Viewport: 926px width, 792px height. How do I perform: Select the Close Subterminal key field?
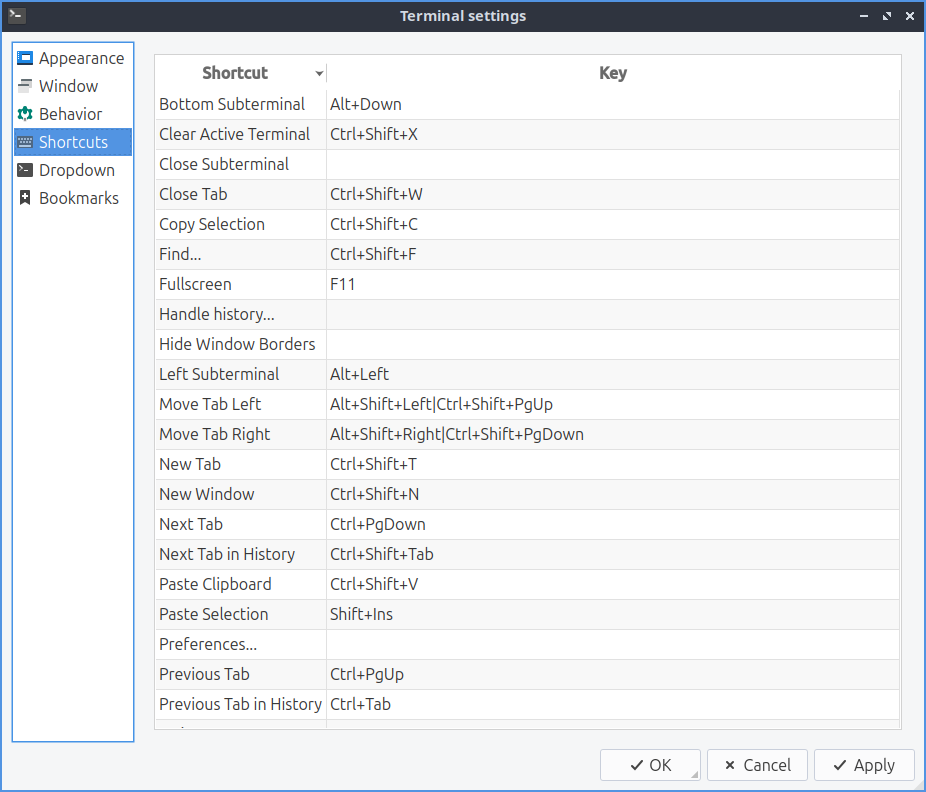612,164
